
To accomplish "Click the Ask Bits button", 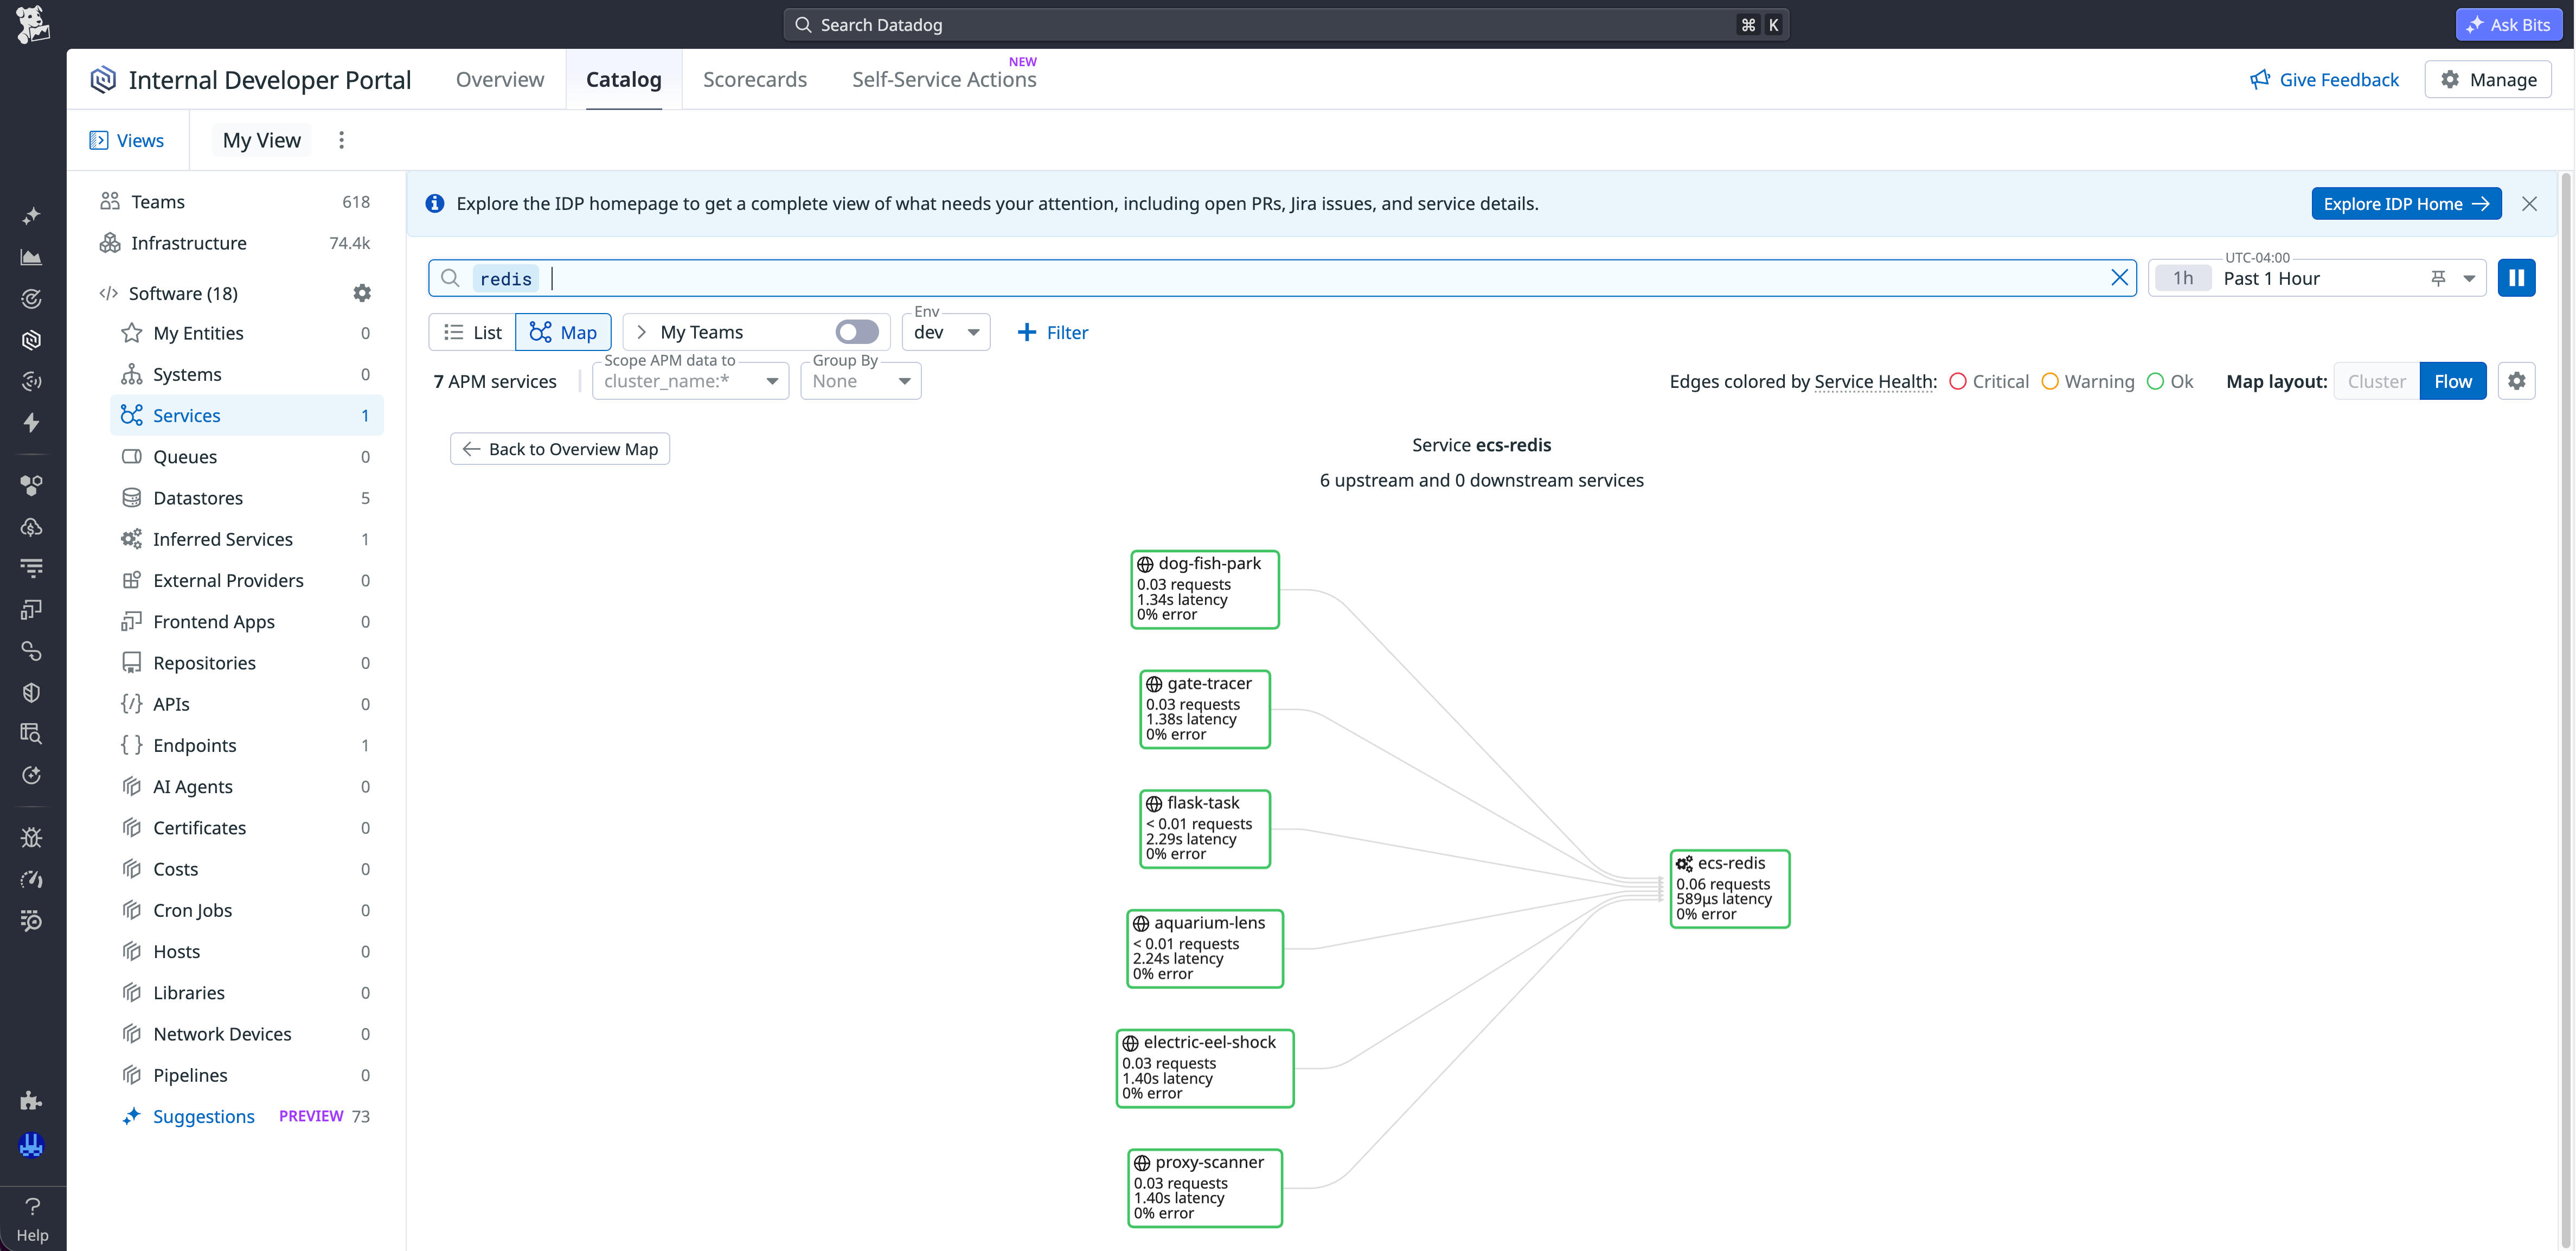I will (x=2508, y=24).
